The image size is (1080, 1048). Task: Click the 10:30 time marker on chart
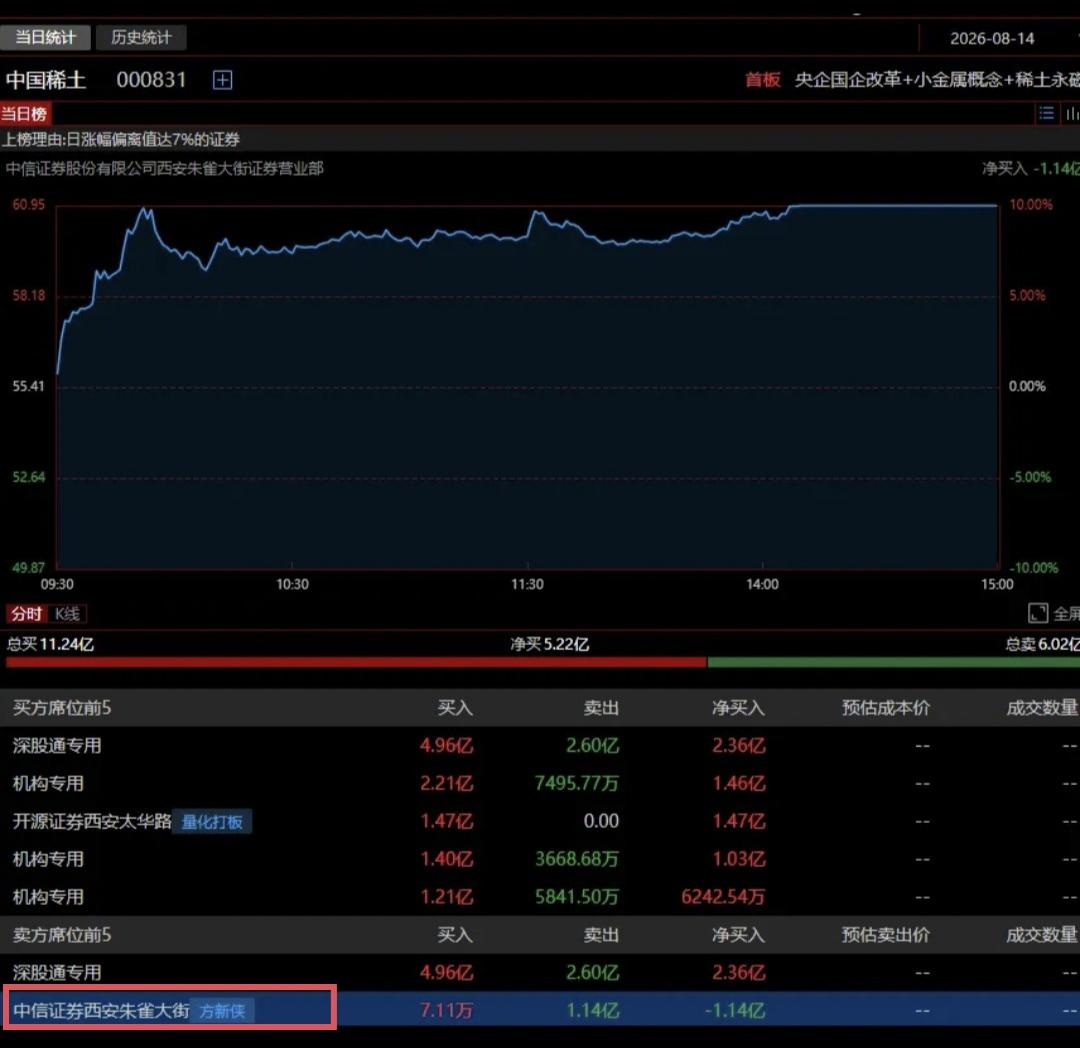point(292,585)
